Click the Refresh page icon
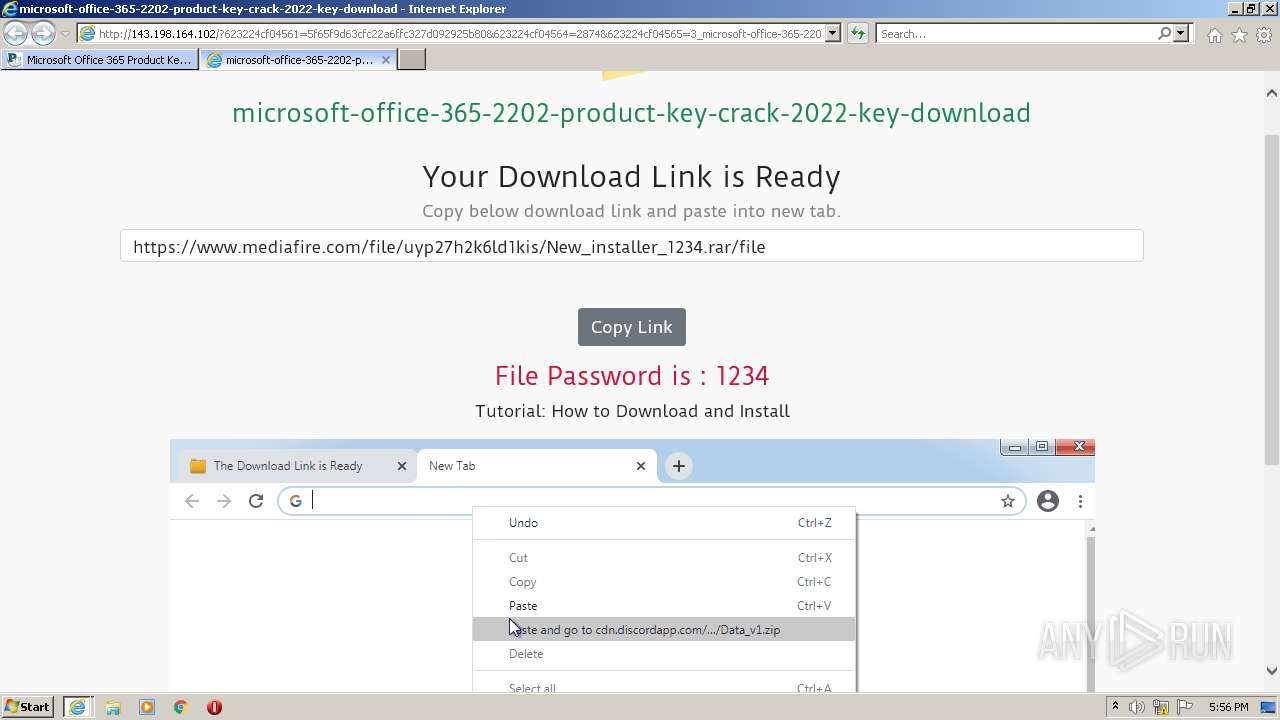 tap(857, 33)
